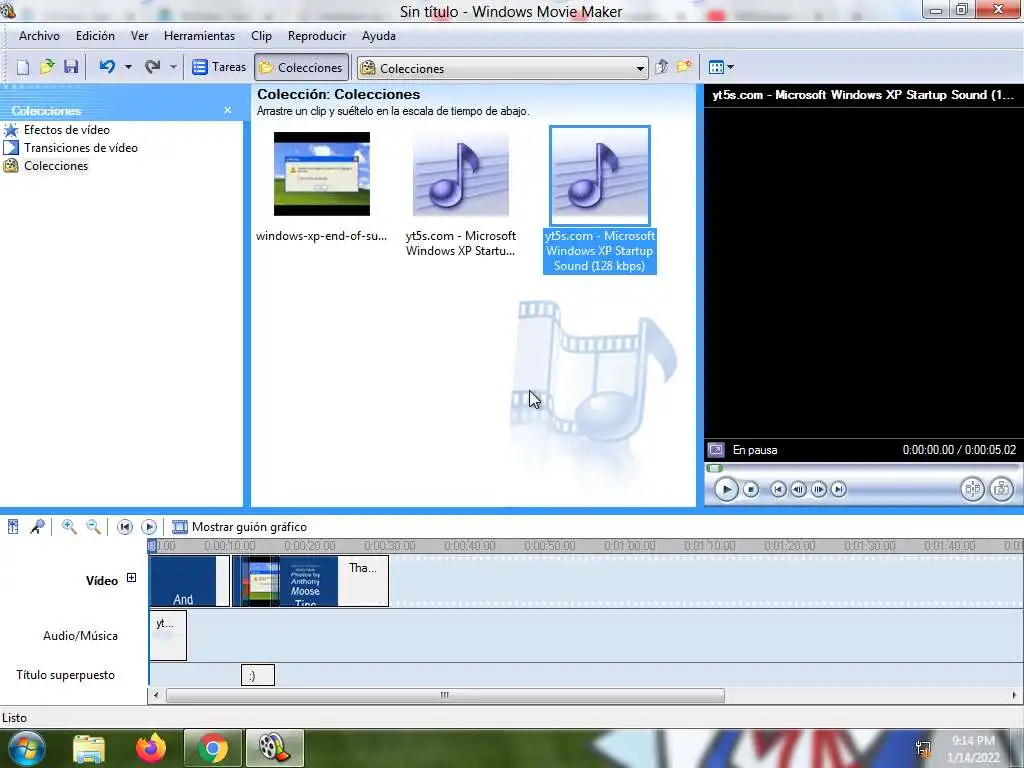Click the timeline scroll right arrow

(x=1014, y=696)
